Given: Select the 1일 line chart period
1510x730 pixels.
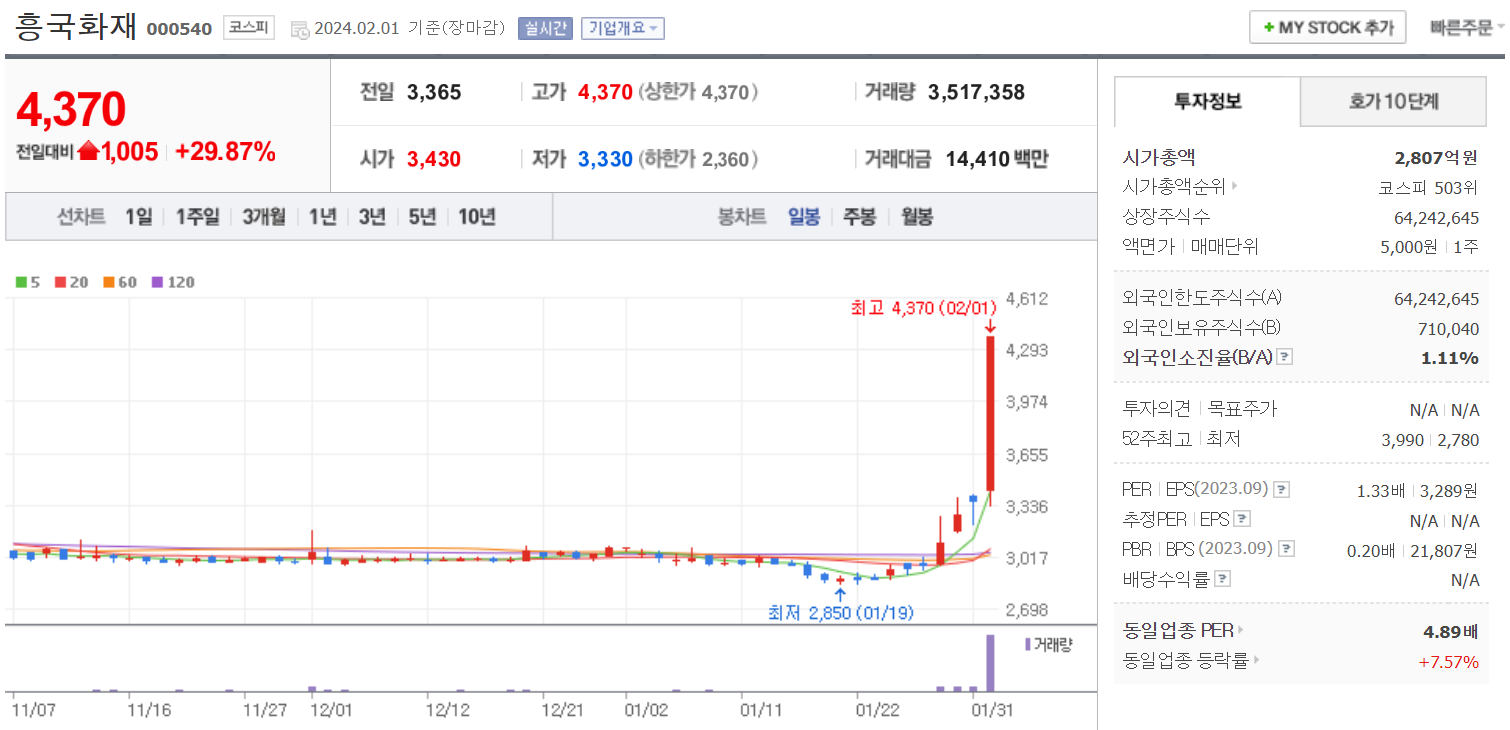Looking at the screenshot, I should [x=139, y=217].
